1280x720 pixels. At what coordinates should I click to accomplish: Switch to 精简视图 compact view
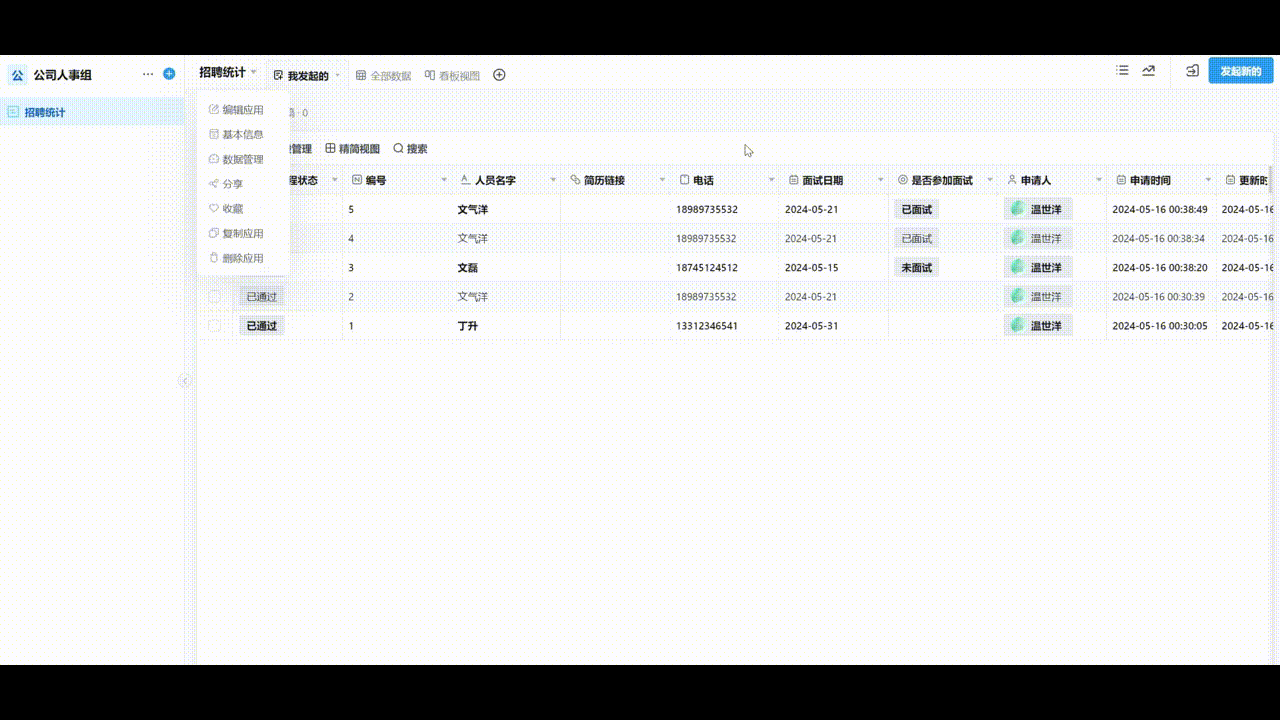(353, 149)
